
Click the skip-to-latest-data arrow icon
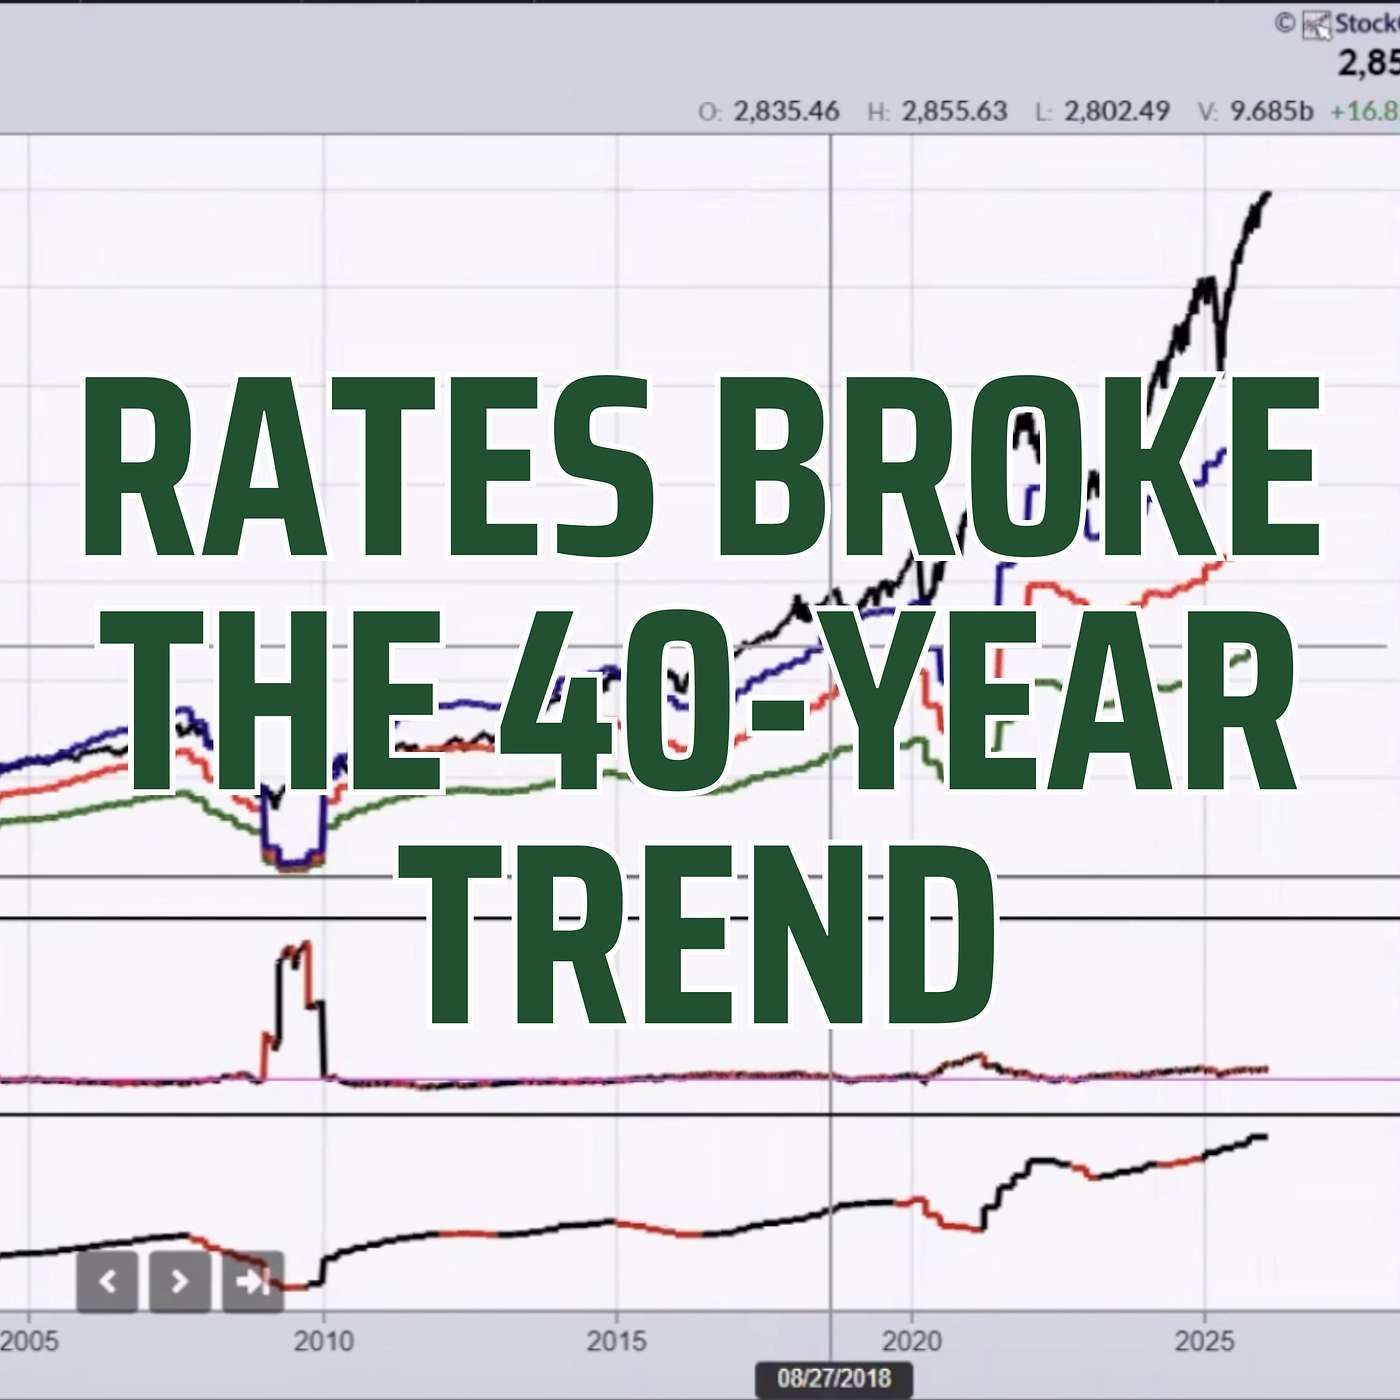pyautogui.click(x=251, y=1281)
